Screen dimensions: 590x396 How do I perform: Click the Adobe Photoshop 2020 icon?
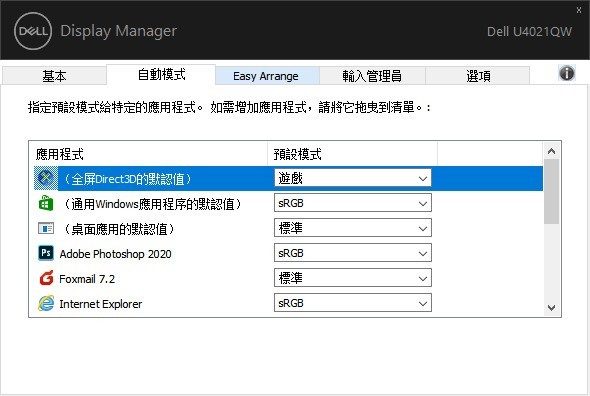pyautogui.click(x=46, y=253)
